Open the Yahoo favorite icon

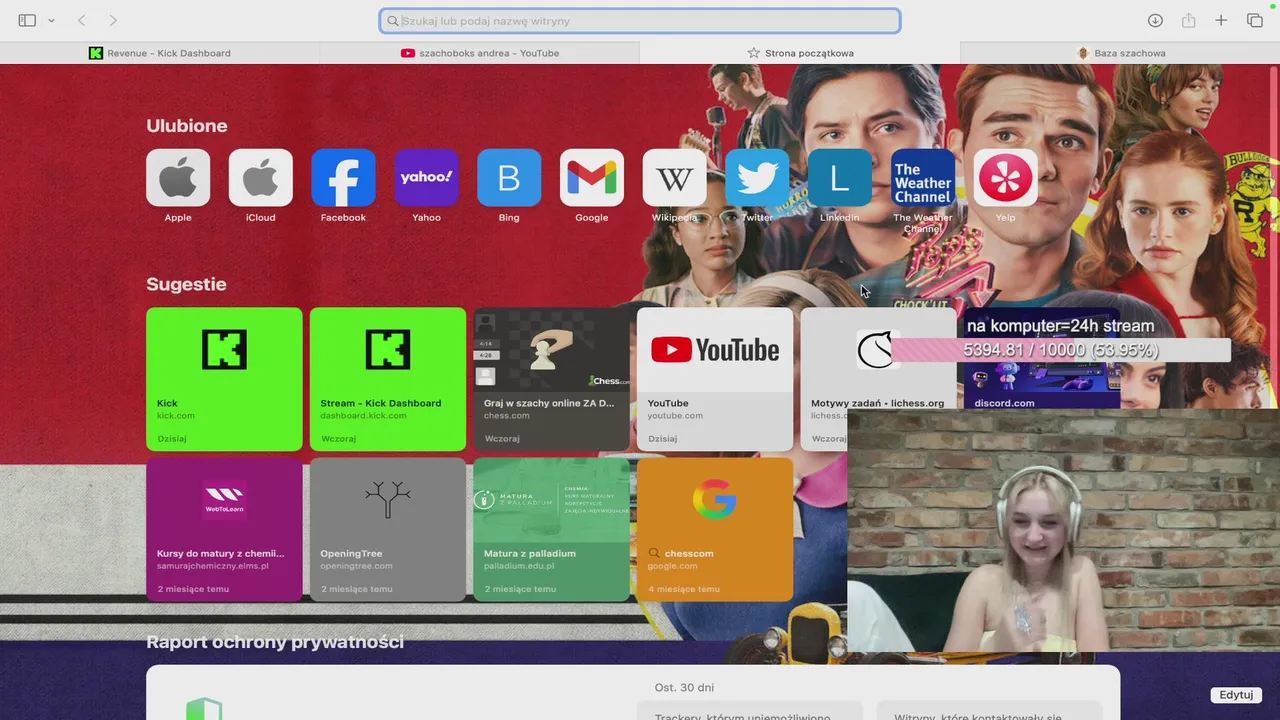pyautogui.click(x=426, y=178)
